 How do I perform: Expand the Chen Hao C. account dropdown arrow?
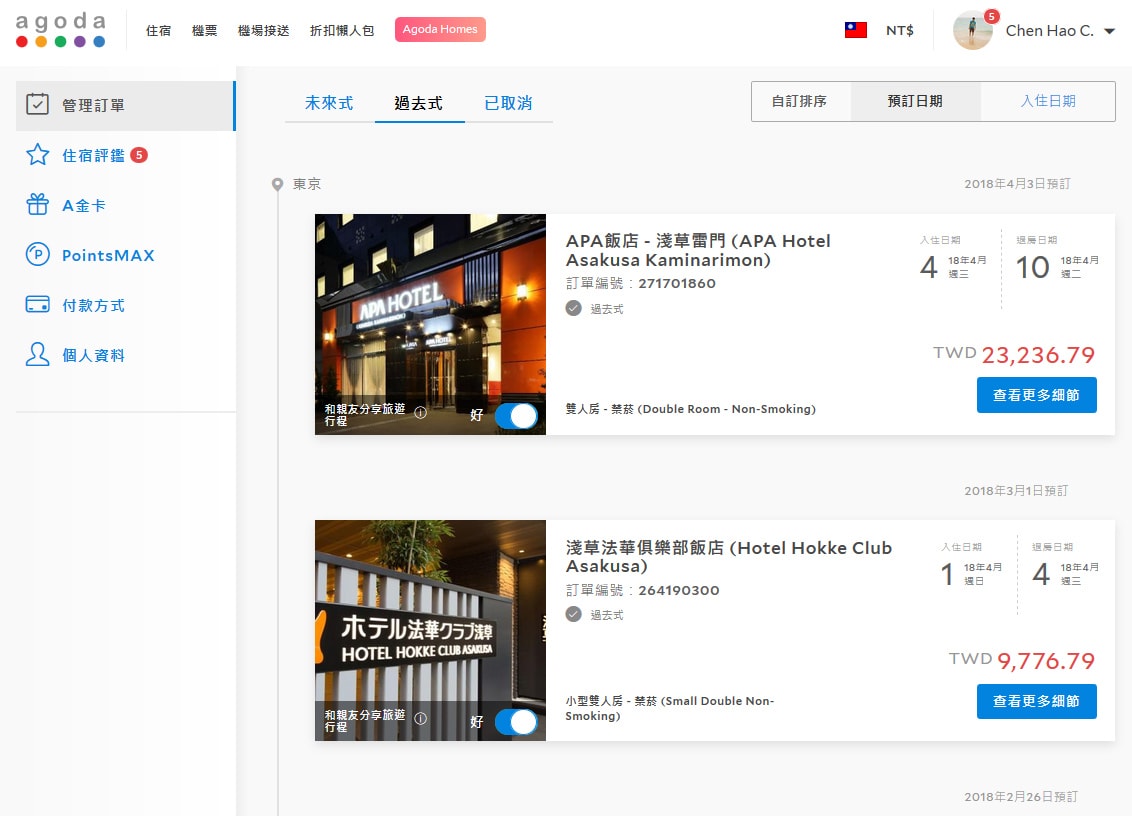[1110, 31]
